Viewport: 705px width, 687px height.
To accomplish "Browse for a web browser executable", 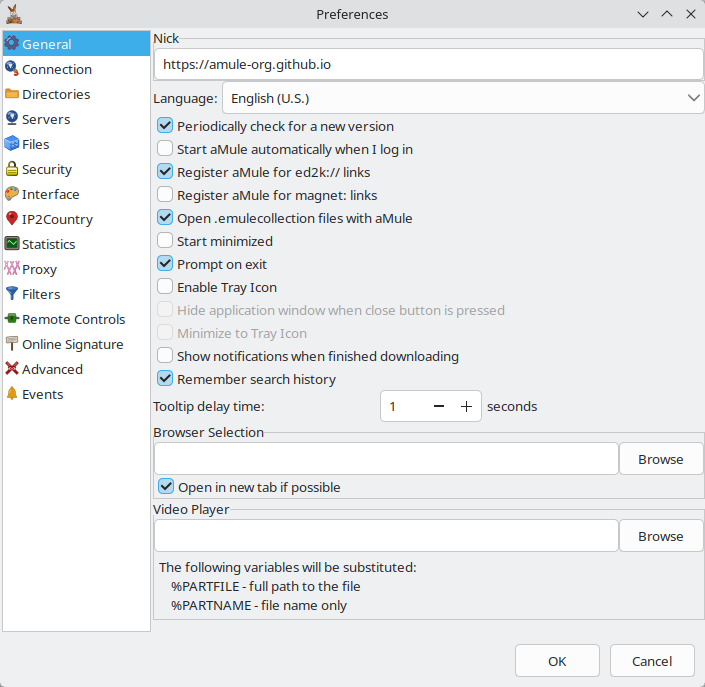I will 661,459.
